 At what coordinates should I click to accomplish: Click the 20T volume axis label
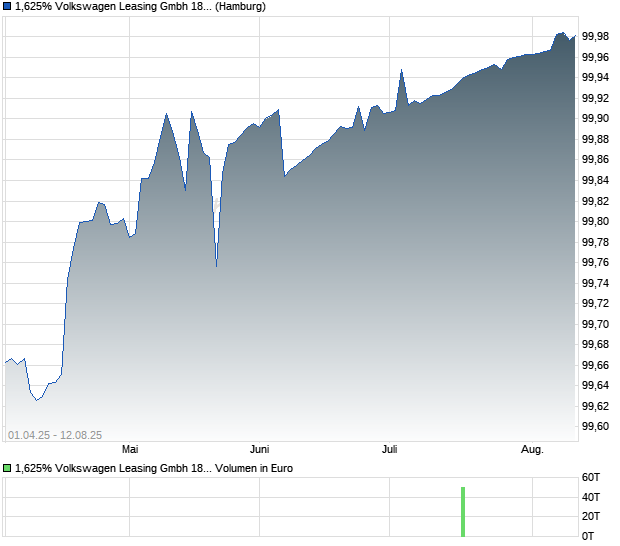point(591,516)
